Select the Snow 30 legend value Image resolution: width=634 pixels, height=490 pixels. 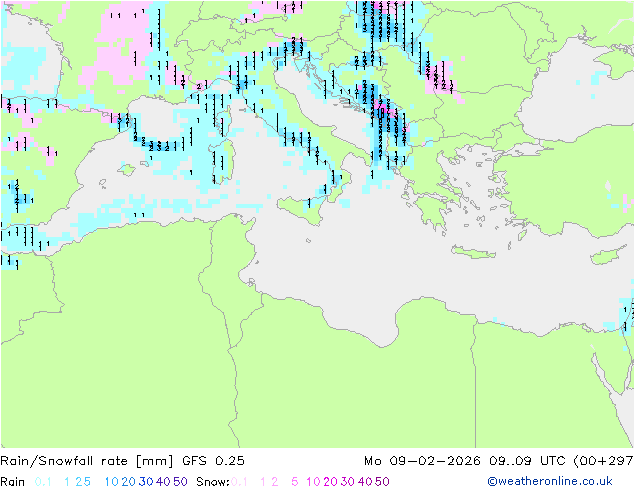pos(348,482)
